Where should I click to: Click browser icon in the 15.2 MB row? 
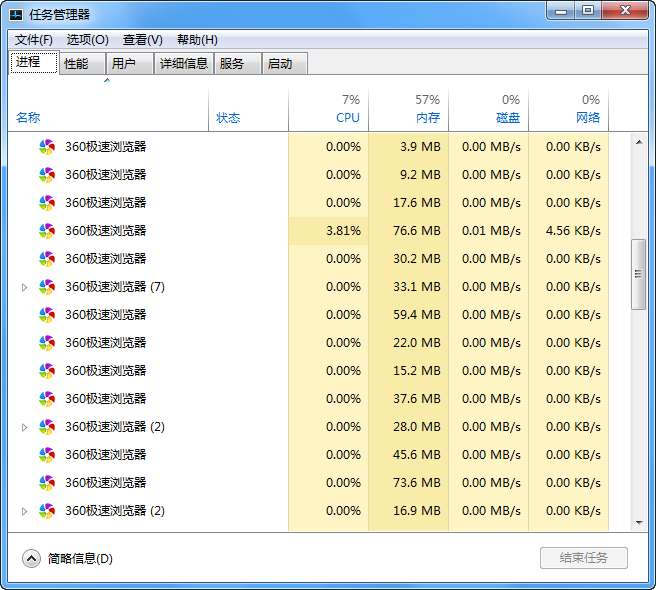click(47, 371)
